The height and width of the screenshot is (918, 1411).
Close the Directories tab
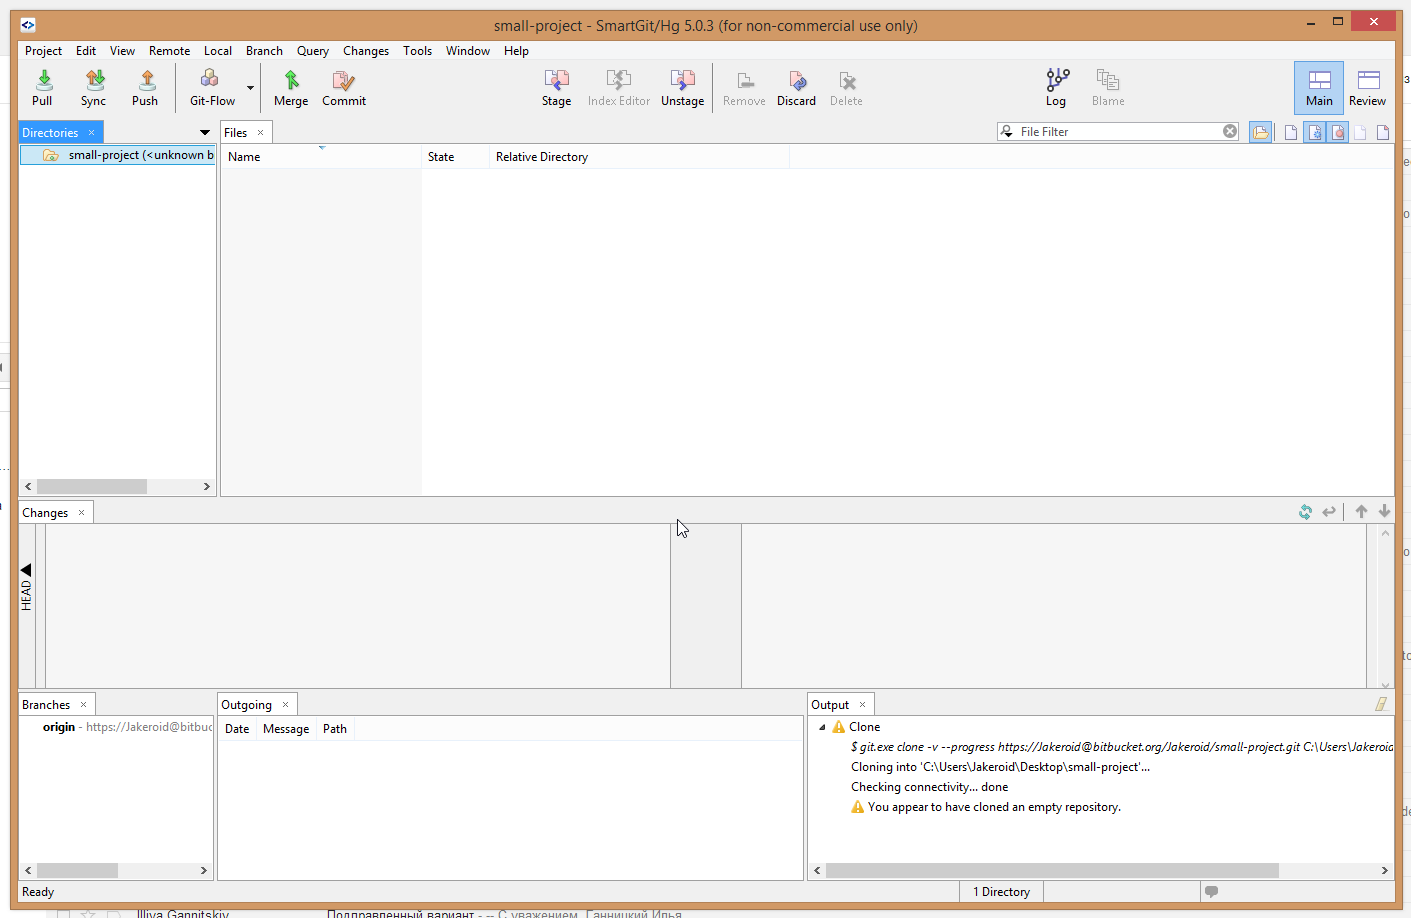pos(91,133)
